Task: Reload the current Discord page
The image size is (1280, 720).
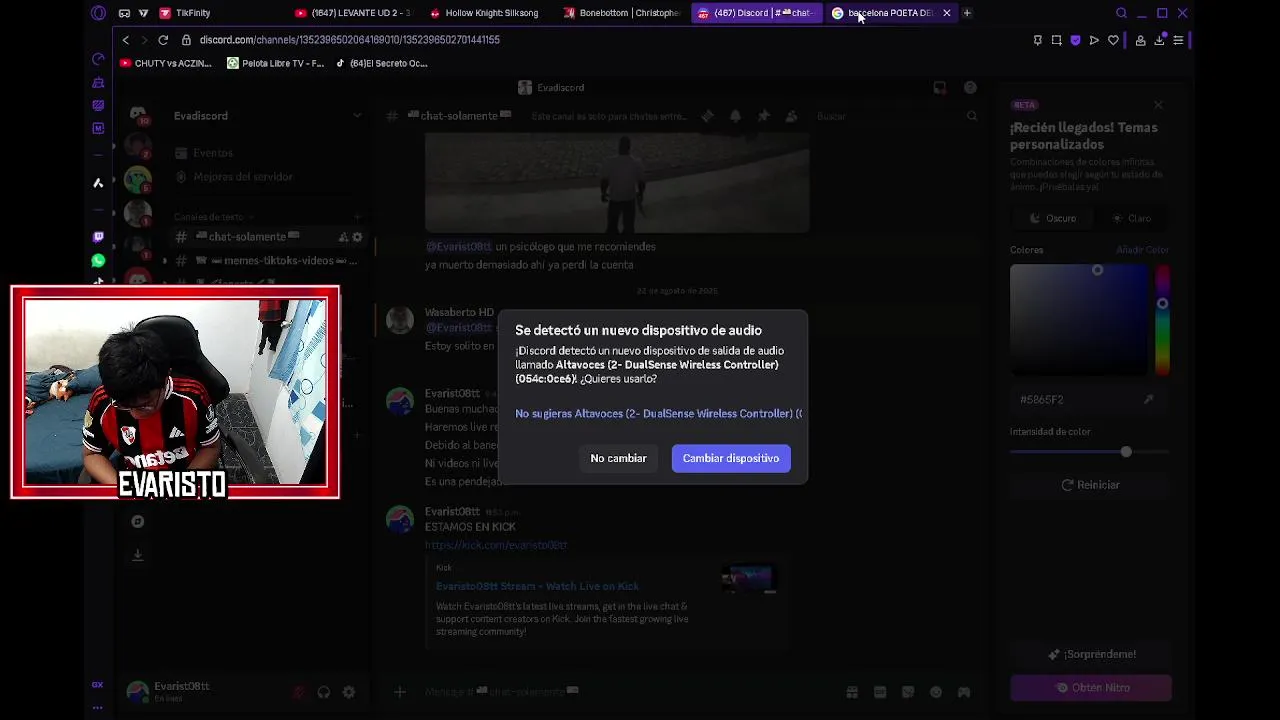Action: point(162,40)
